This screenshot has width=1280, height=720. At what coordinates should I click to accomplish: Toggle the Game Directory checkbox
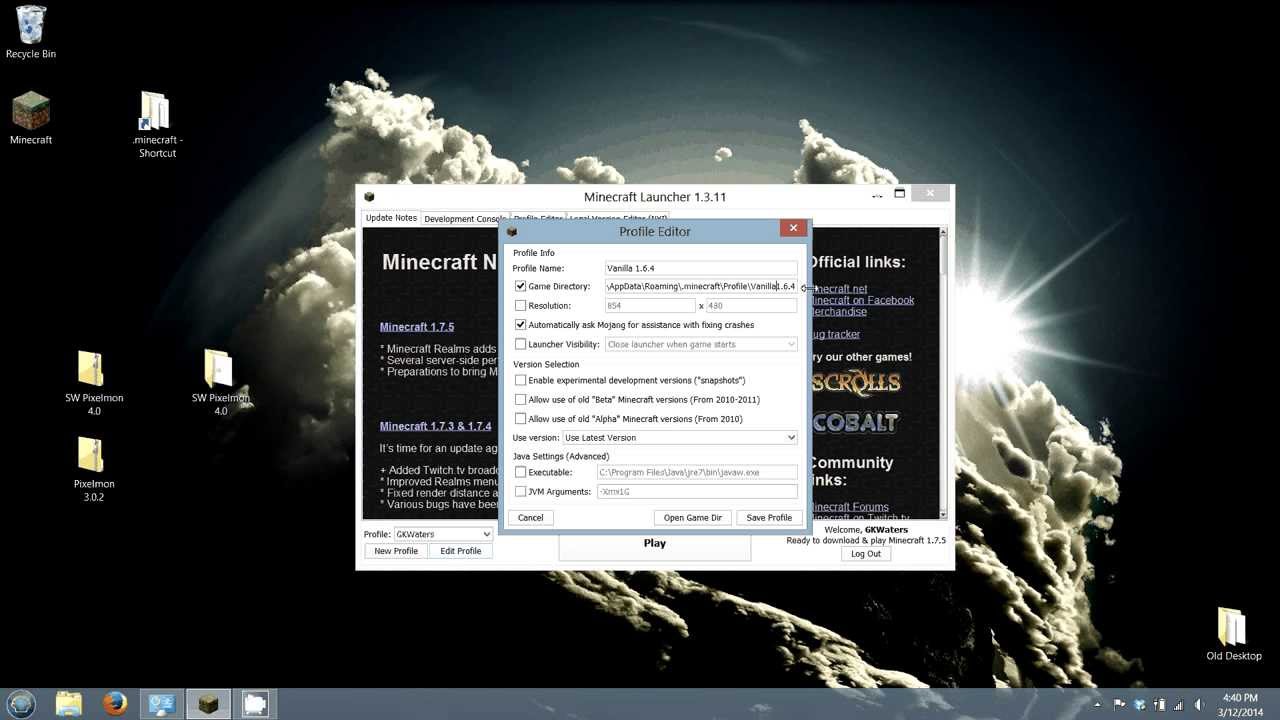[x=520, y=286]
